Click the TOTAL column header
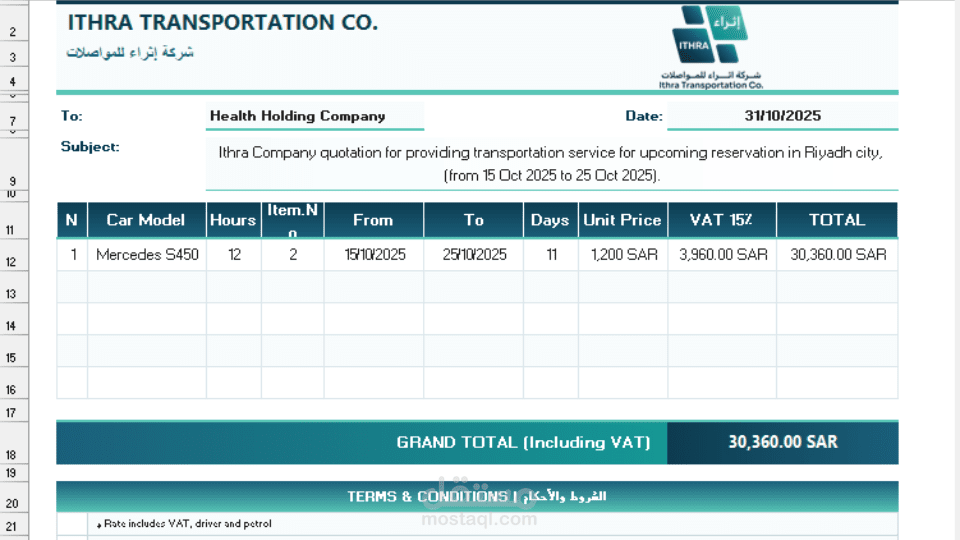The height and width of the screenshot is (540, 960). click(x=837, y=220)
